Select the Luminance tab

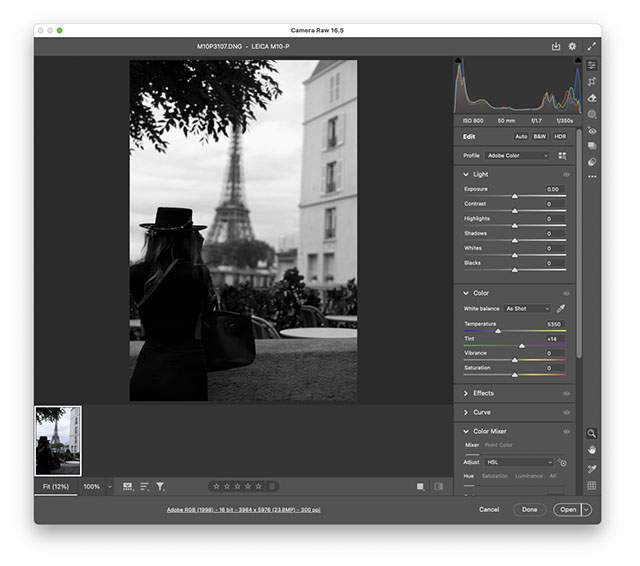(529, 476)
